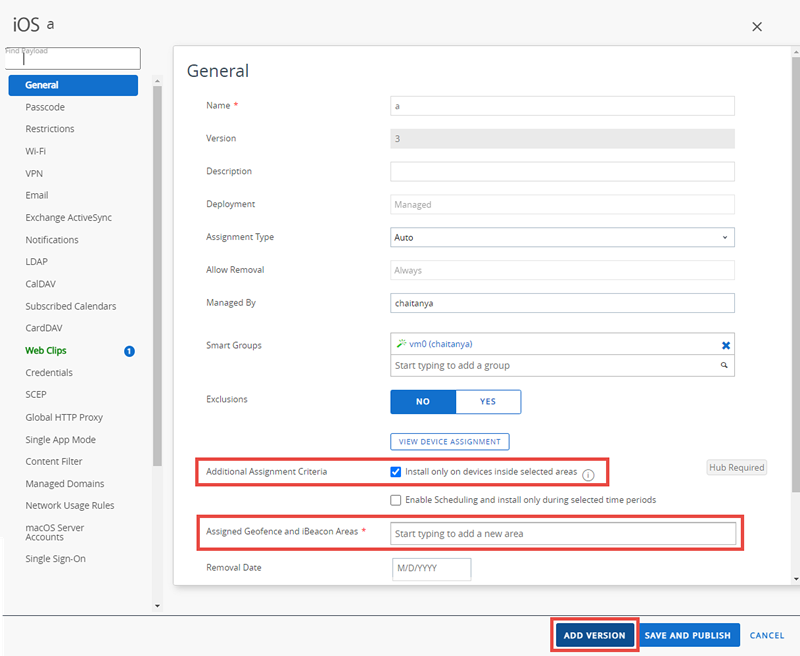
Task: Open the Email payload
Action: 37,195
